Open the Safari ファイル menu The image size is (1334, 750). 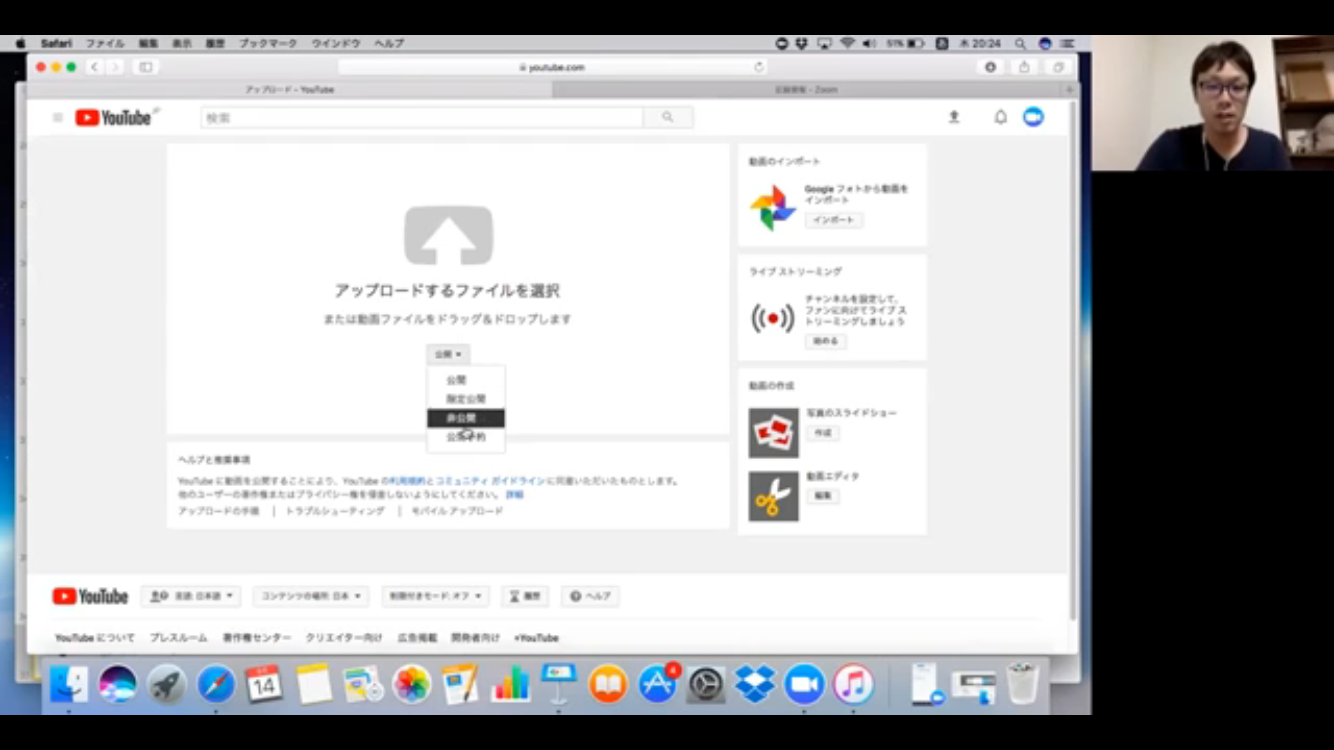coord(105,44)
